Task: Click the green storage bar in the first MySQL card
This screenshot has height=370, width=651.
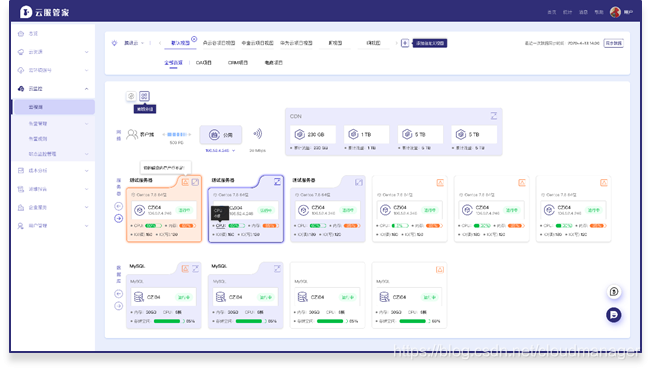Action: click(169, 321)
